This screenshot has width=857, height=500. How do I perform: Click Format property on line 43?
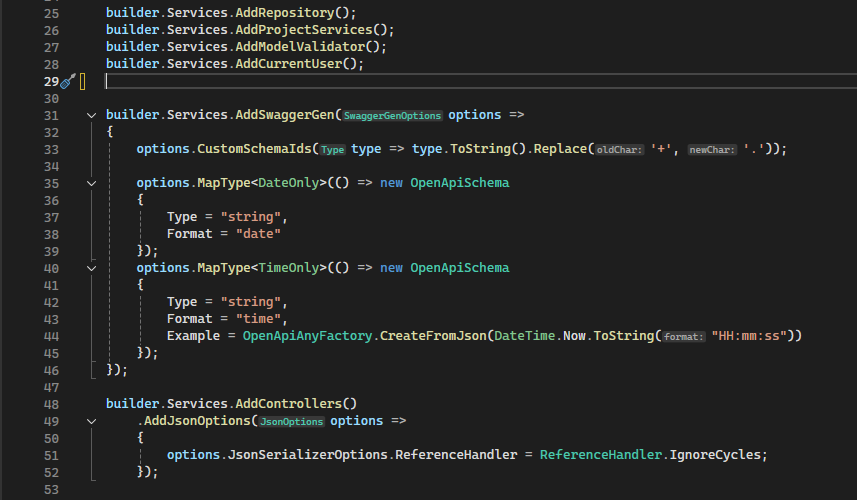[190, 319]
